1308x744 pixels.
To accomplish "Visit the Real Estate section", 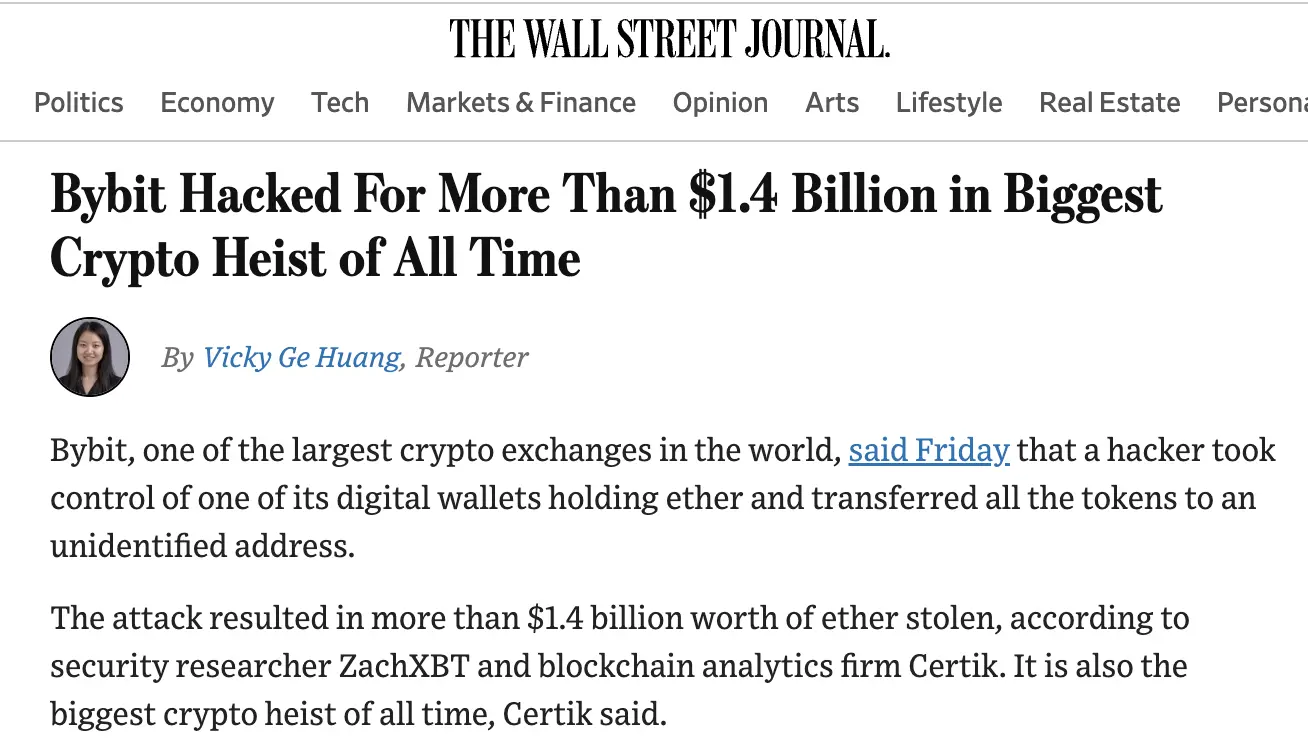I will tap(1109, 102).
